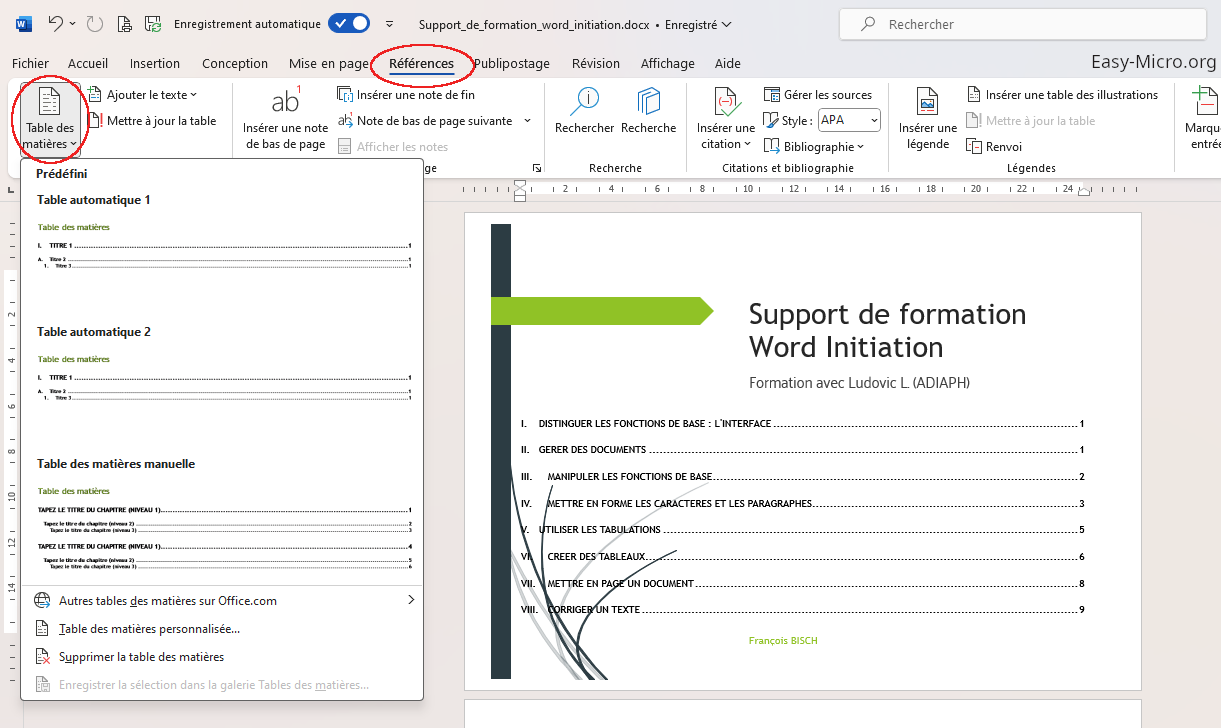
Task: Click the Undo arrow in title bar
Action: point(56,23)
